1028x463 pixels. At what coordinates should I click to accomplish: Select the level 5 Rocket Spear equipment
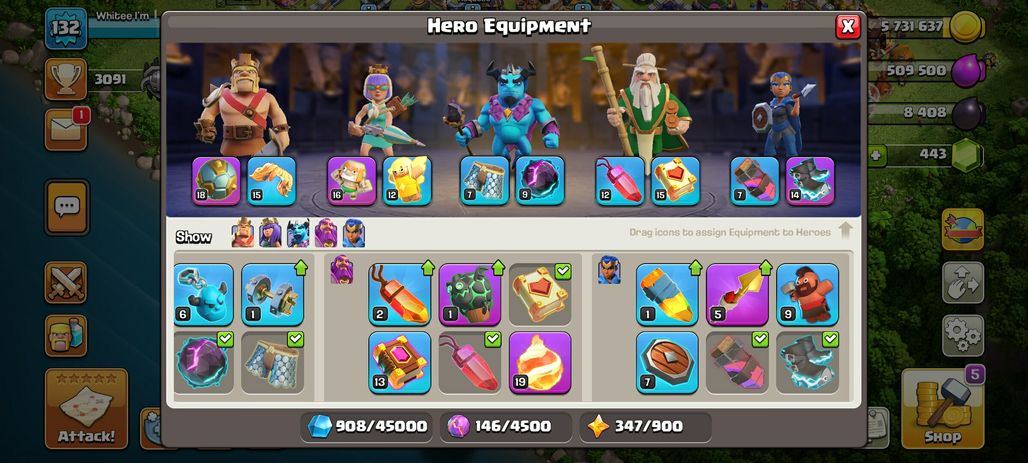point(737,294)
